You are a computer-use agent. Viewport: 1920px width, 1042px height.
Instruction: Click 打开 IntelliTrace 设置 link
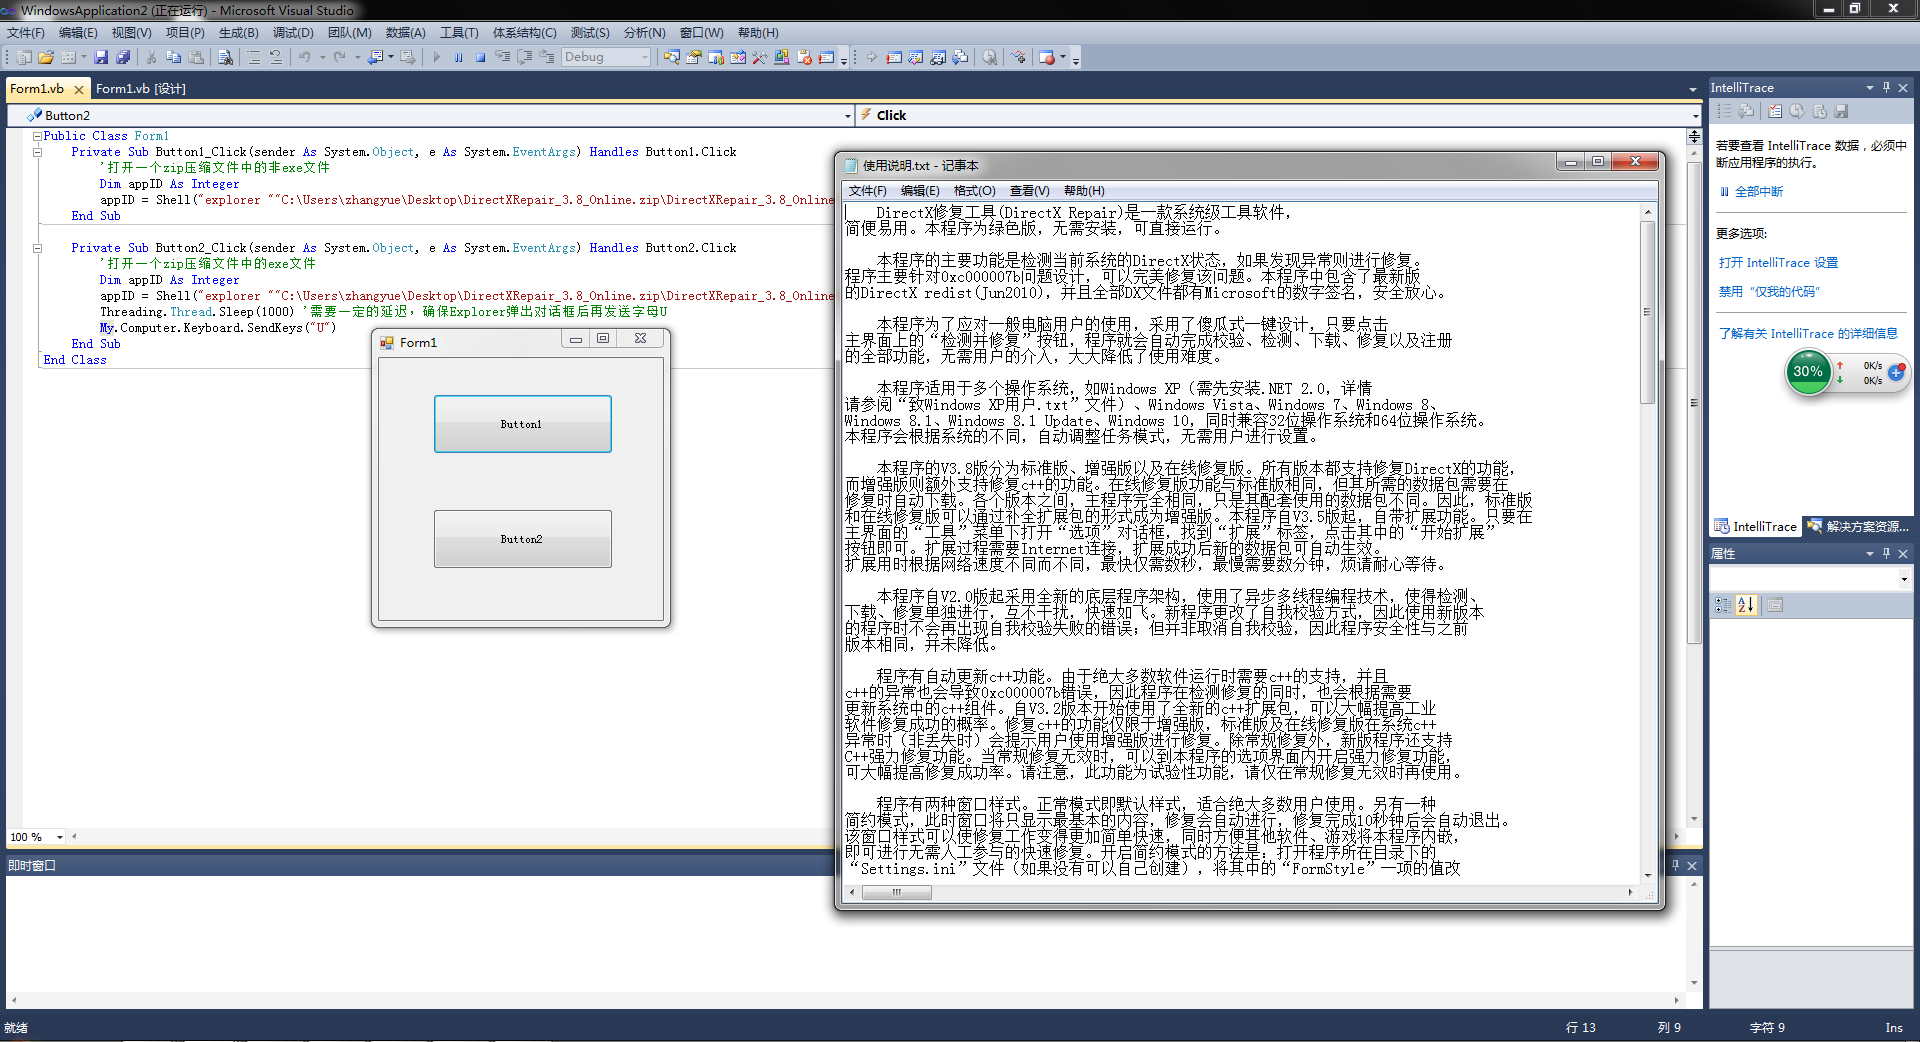[x=1778, y=263]
